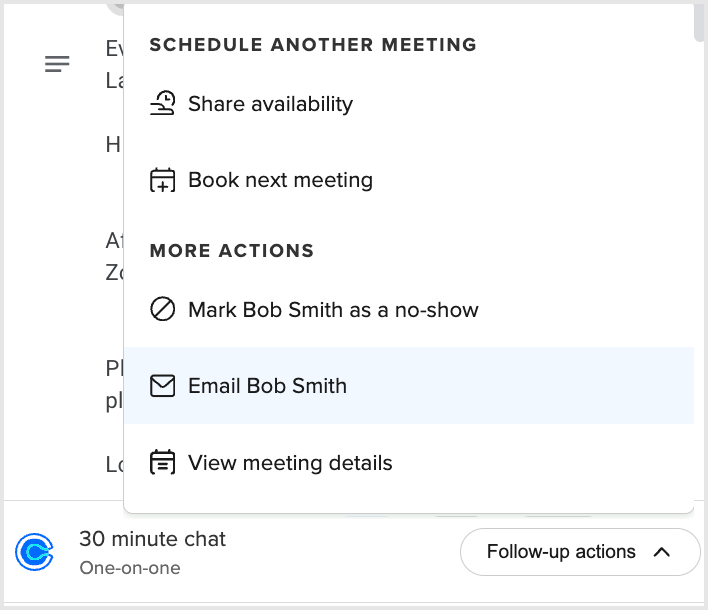
Task: Click the Schedule Another Meeting header
Action: [x=313, y=45]
